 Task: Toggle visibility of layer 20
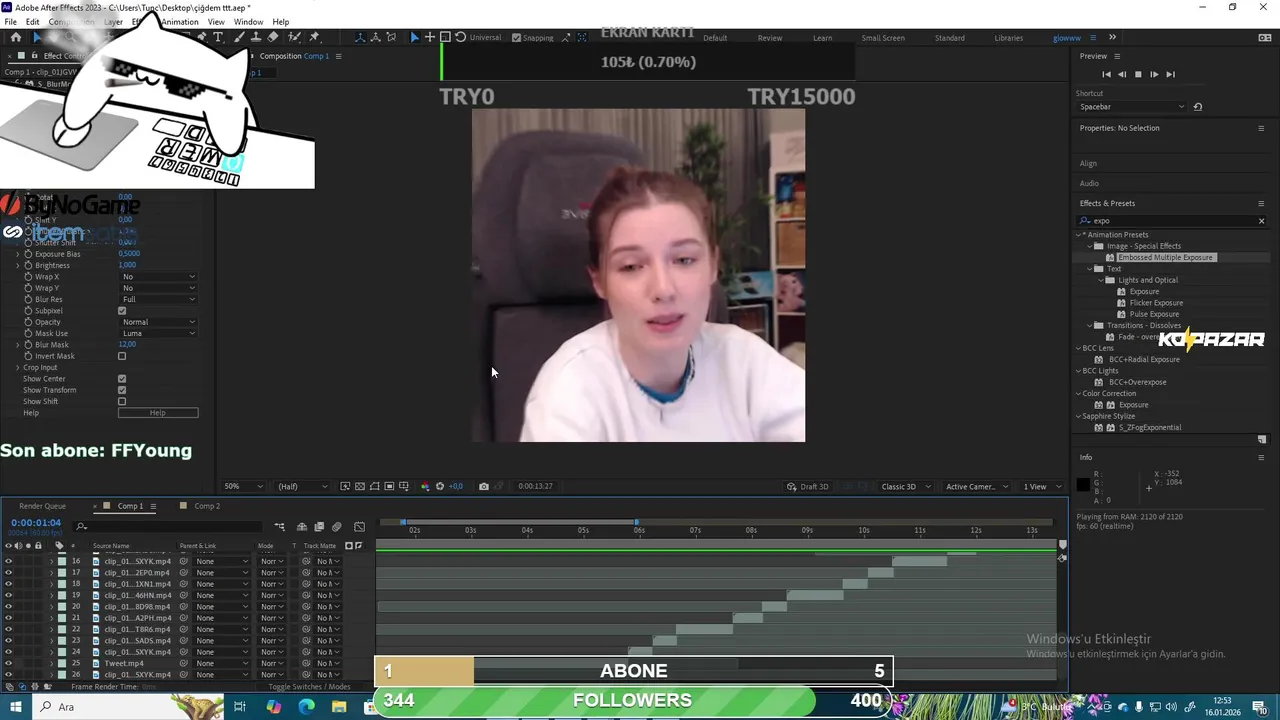point(8,606)
